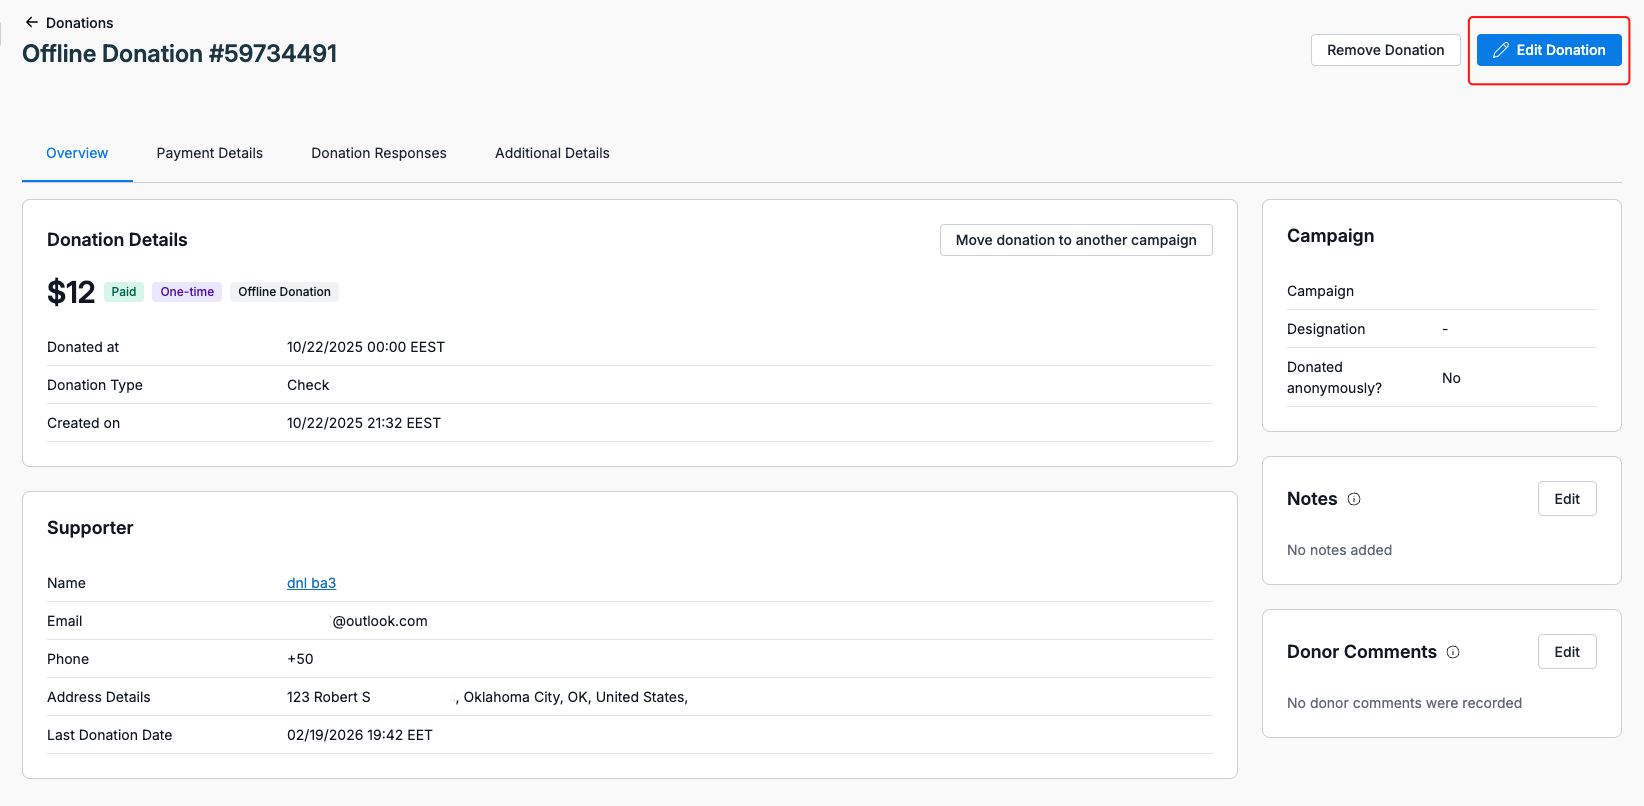This screenshot has height=806, width=1644.
Task: Go back via the Donations breadcrumb text
Action: coord(80,23)
